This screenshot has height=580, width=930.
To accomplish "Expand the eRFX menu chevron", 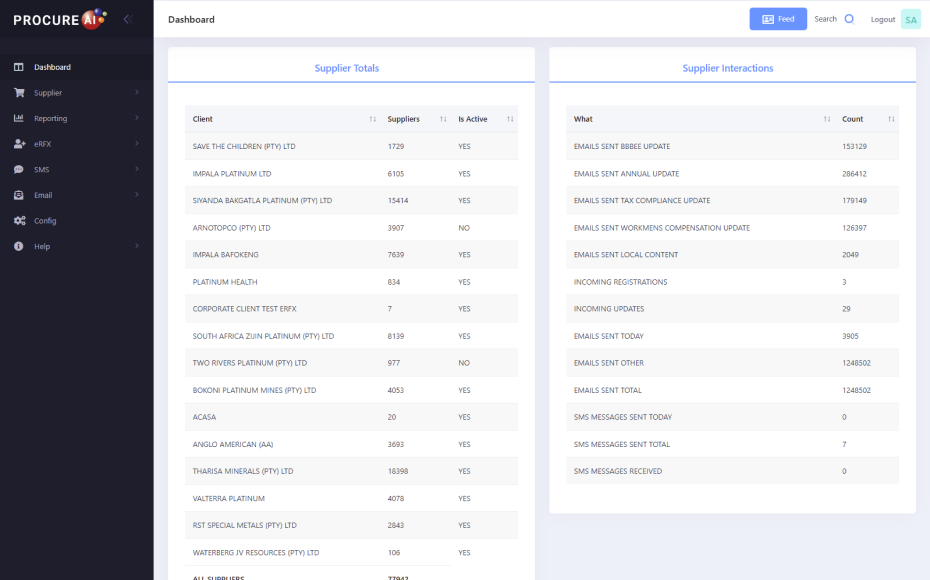I will (137, 143).
